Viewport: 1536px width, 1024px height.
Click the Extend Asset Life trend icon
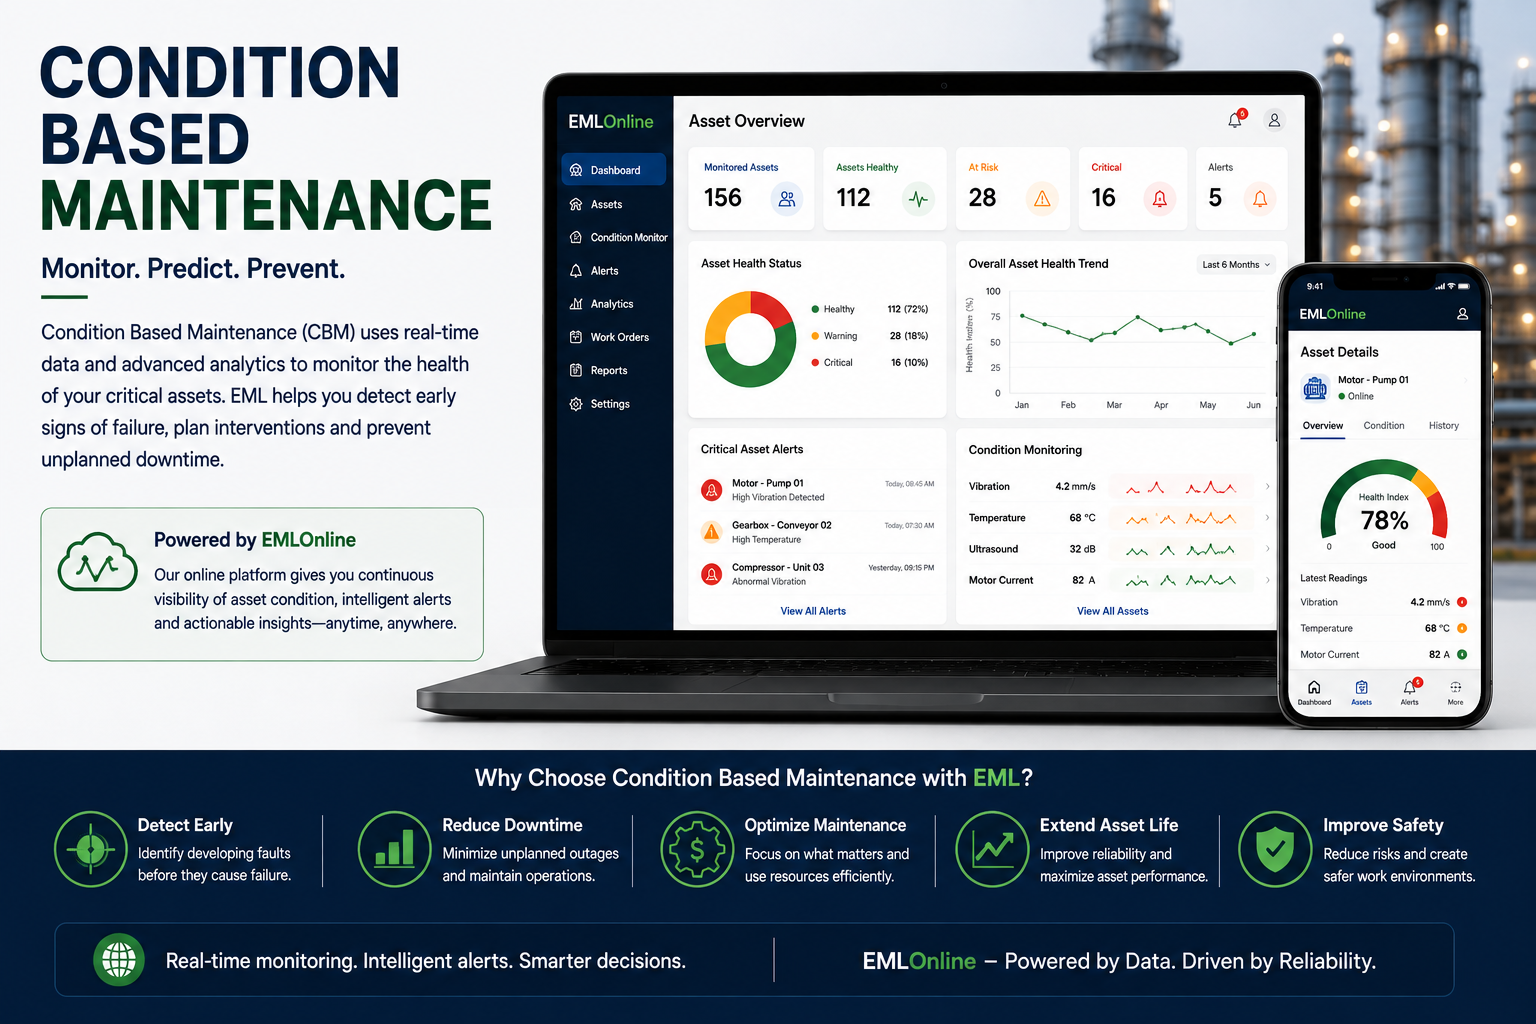(993, 849)
